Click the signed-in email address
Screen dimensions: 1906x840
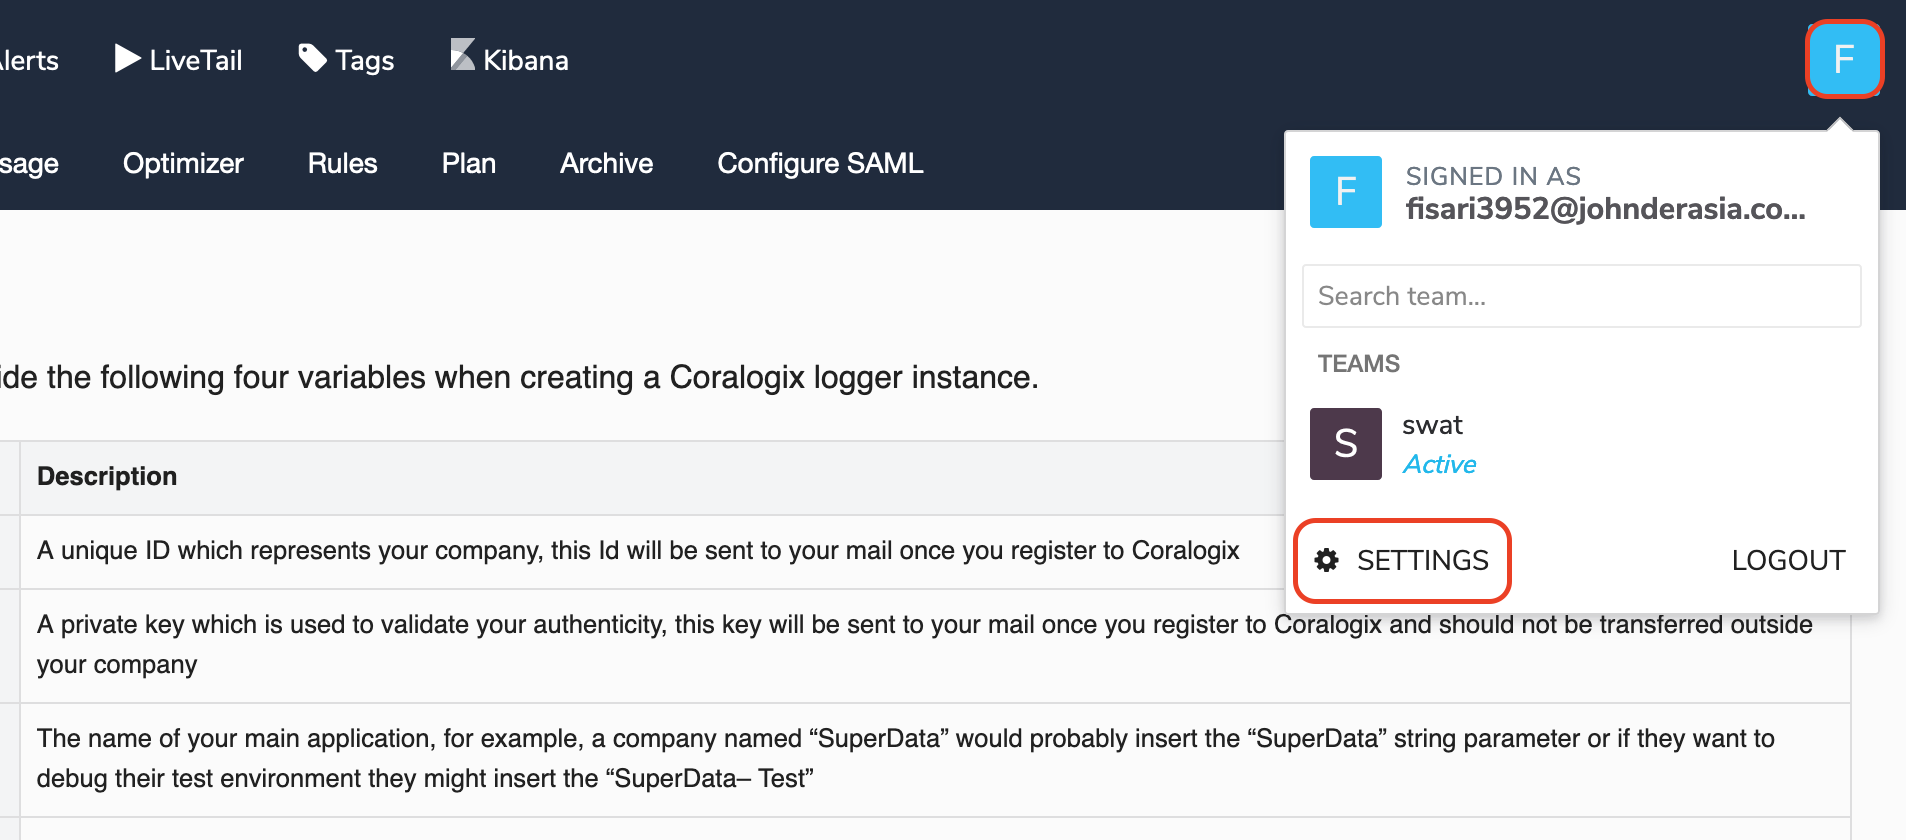click(1604, 209)
